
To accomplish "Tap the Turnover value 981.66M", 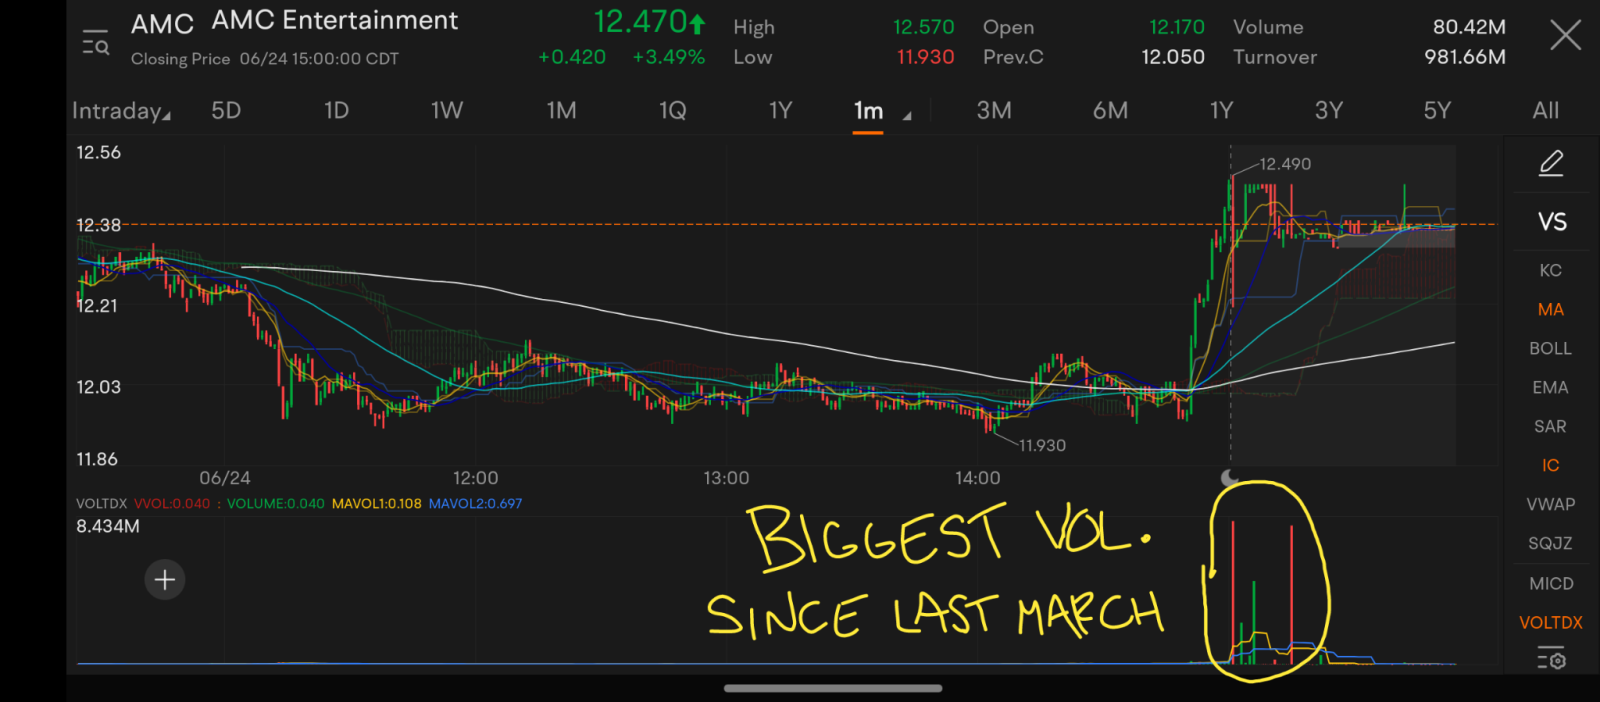I will [1465, 57].
